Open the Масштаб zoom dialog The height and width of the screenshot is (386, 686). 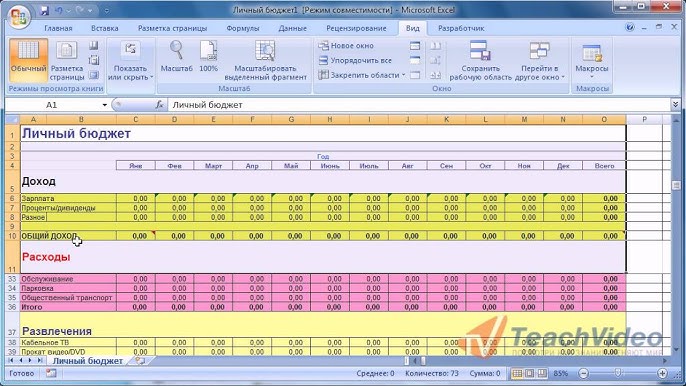[x=176, y=57]
